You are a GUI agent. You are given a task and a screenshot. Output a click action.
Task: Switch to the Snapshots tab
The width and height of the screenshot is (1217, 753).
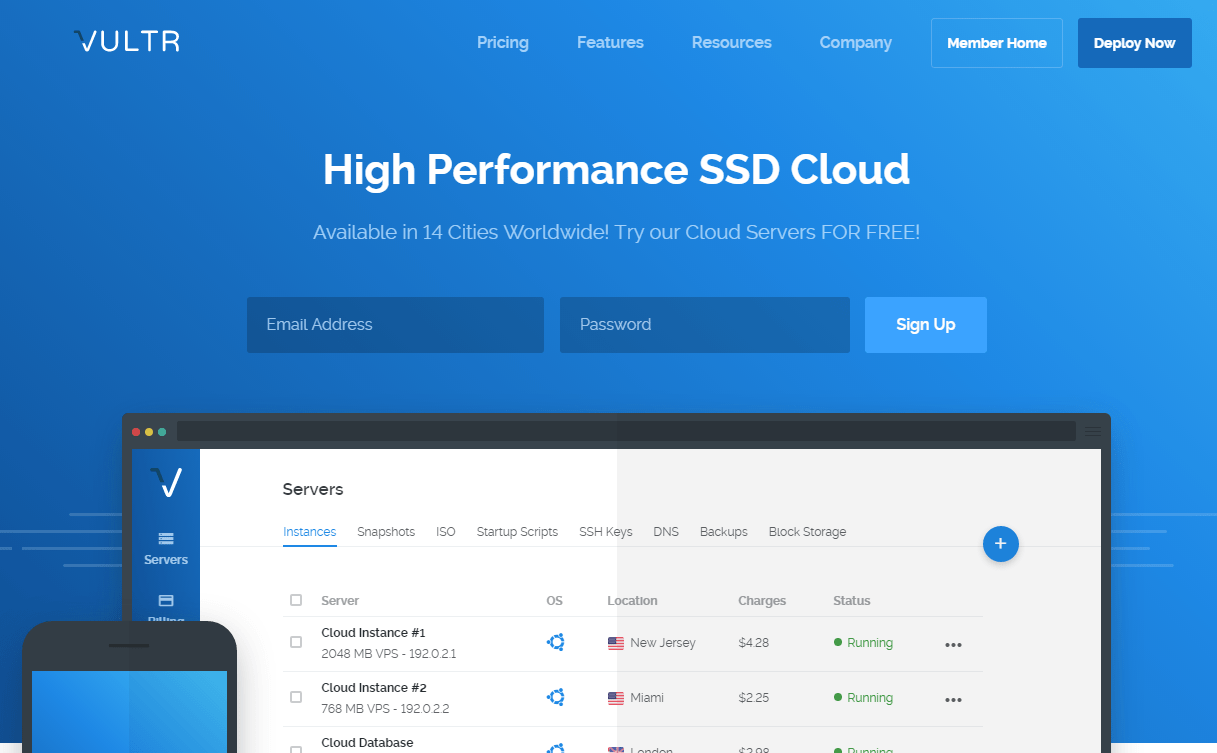click(386, 532)
